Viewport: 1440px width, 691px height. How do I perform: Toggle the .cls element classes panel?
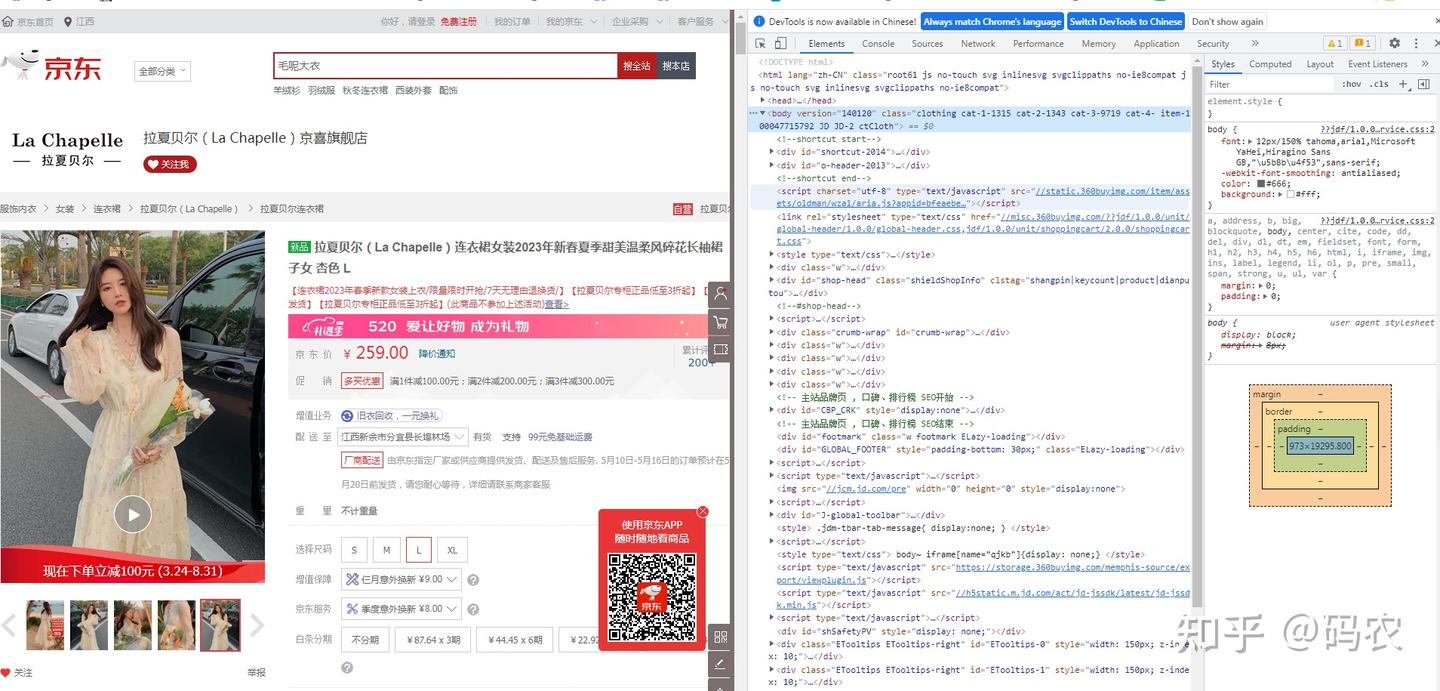(1380, 84)
